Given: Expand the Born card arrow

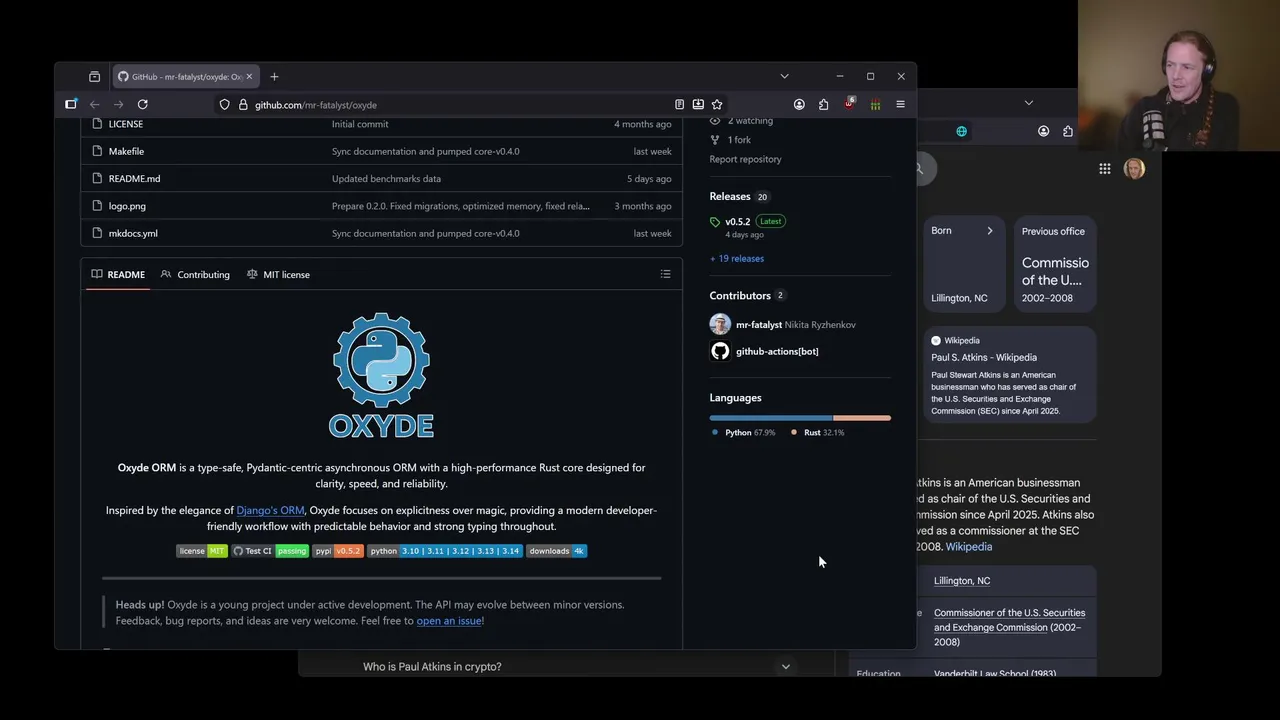Looking at the screenshot, I should [990, 231].
